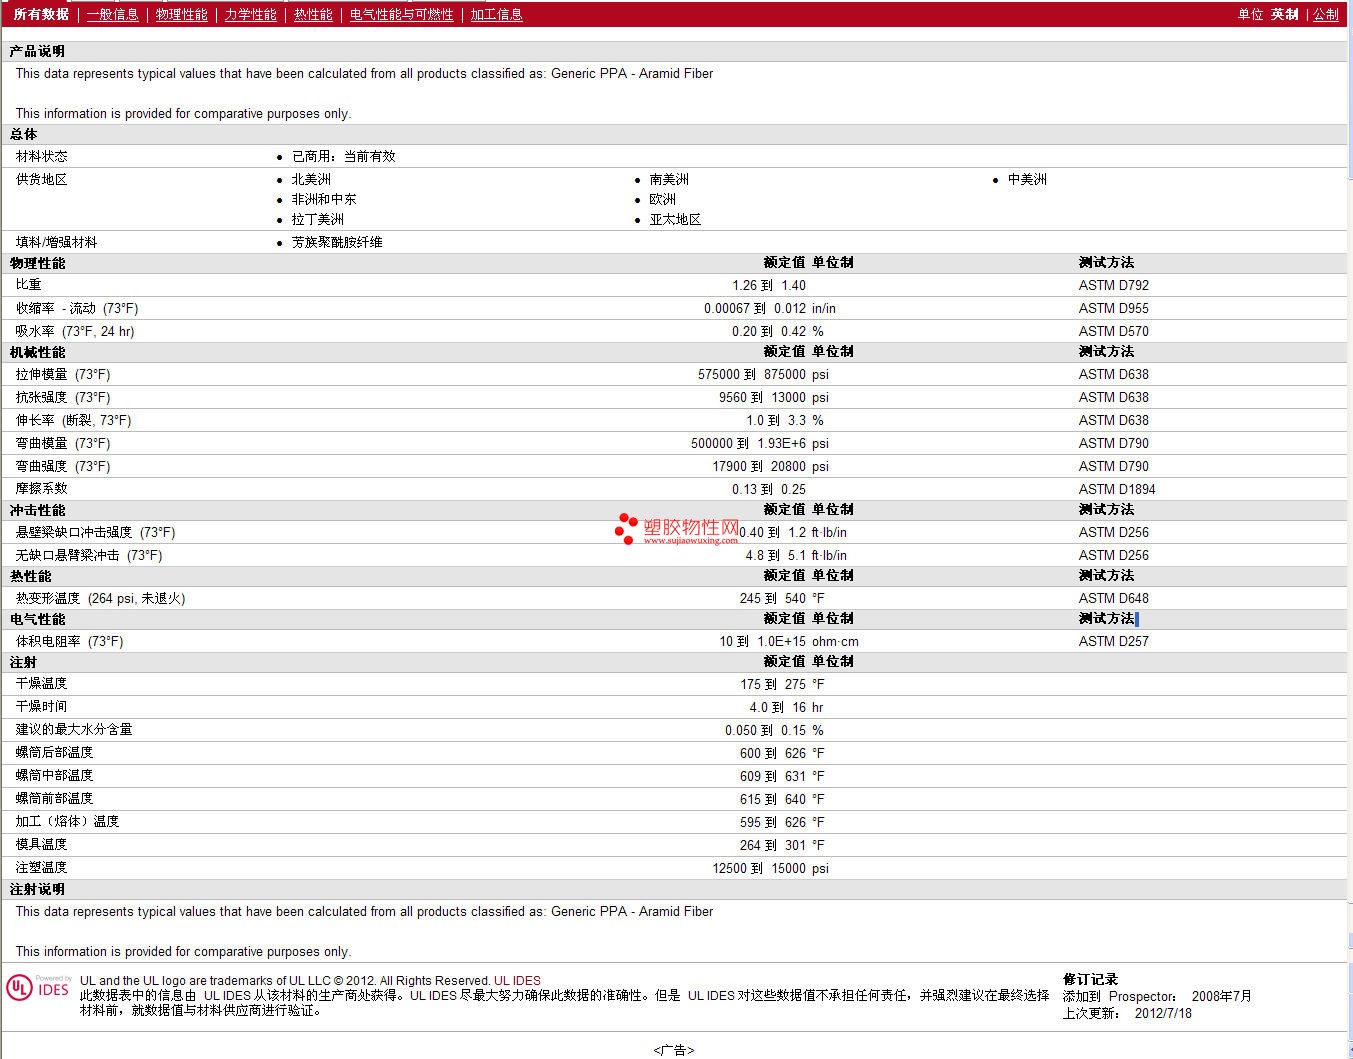
Task: Click 非洲和中东 region entry
Action: 324,199
